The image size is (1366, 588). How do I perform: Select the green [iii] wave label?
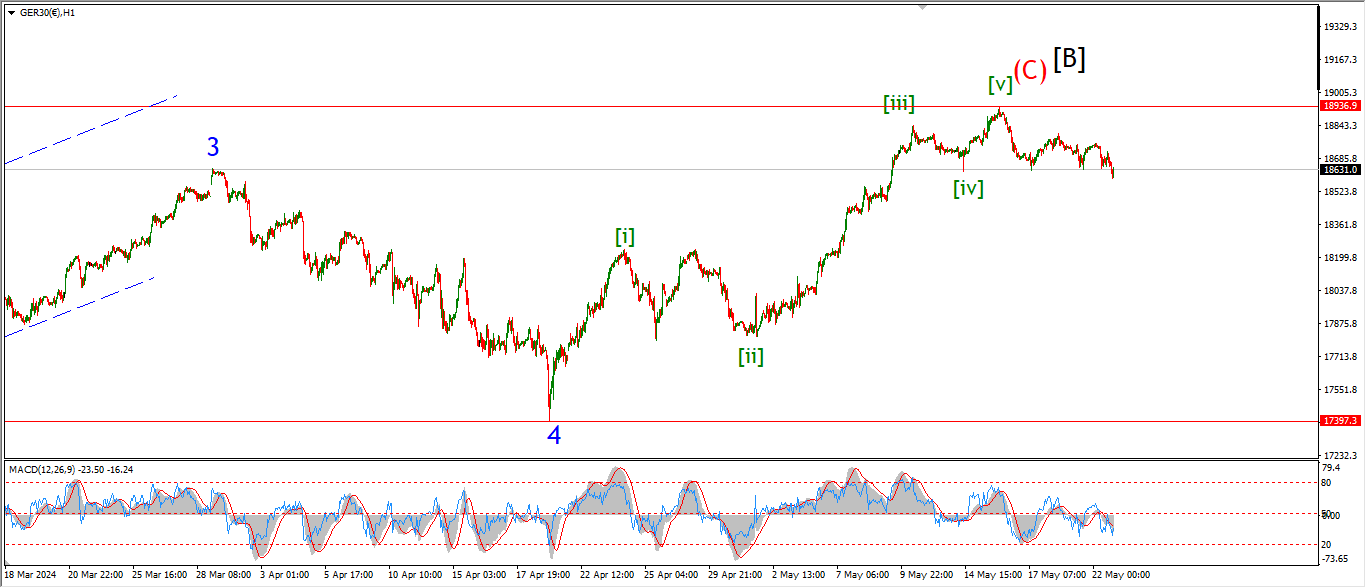coord(898,102)
